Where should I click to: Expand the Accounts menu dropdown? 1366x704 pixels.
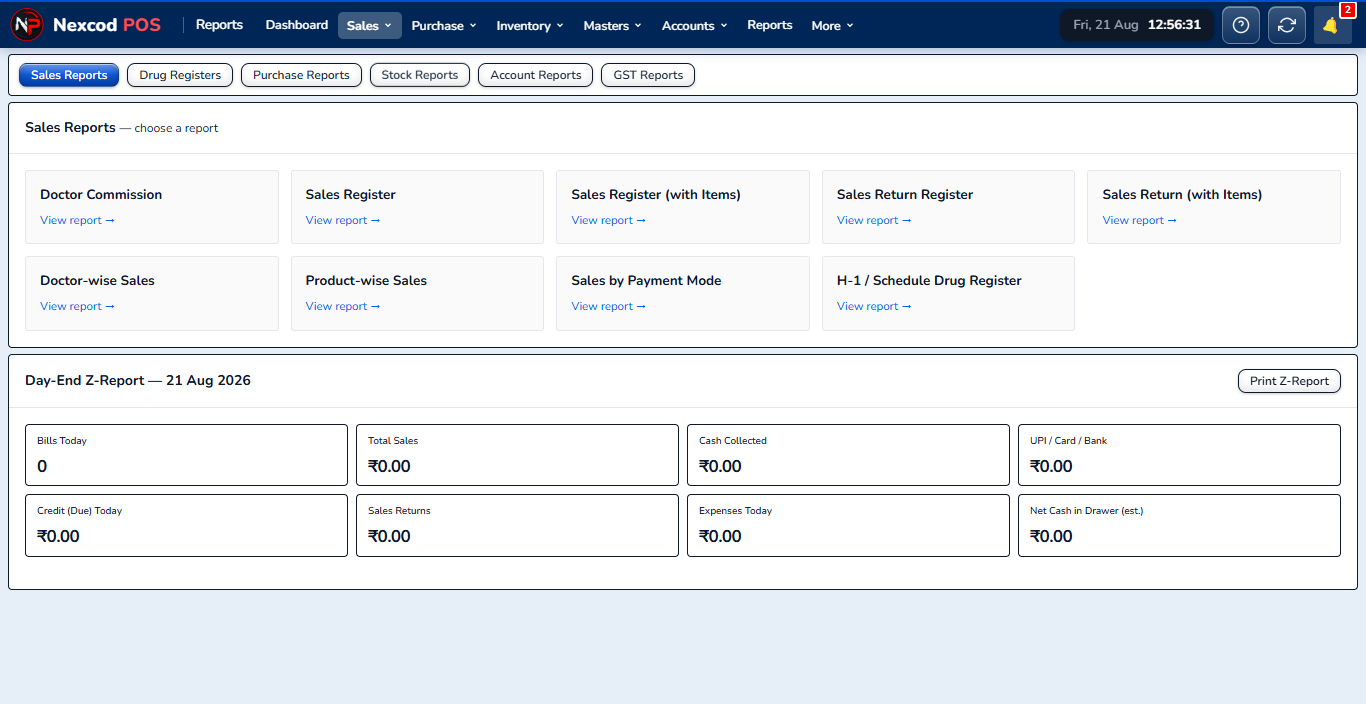coord(695,25)
